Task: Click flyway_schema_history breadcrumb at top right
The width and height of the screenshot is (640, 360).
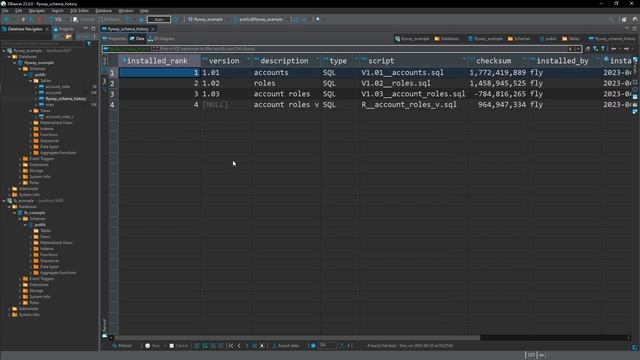Action: point(612,38)
